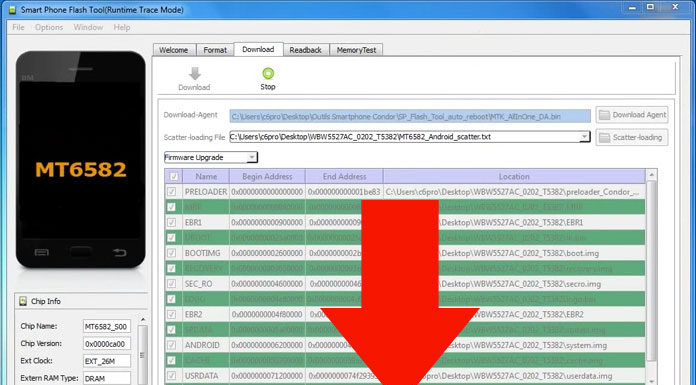696x385 pixels.
Task: Open the Help menu
Action: coord(122,28)
